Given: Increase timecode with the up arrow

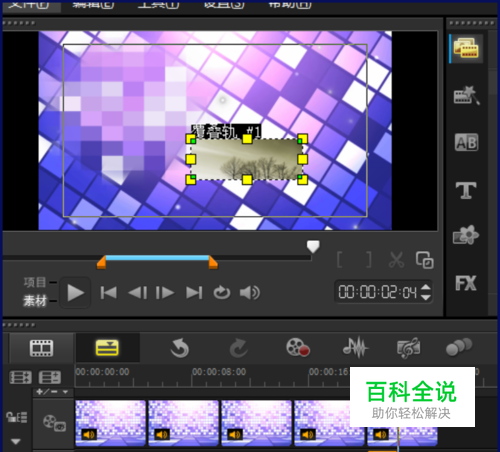Looking at the screenshot, I should [426, 288].
